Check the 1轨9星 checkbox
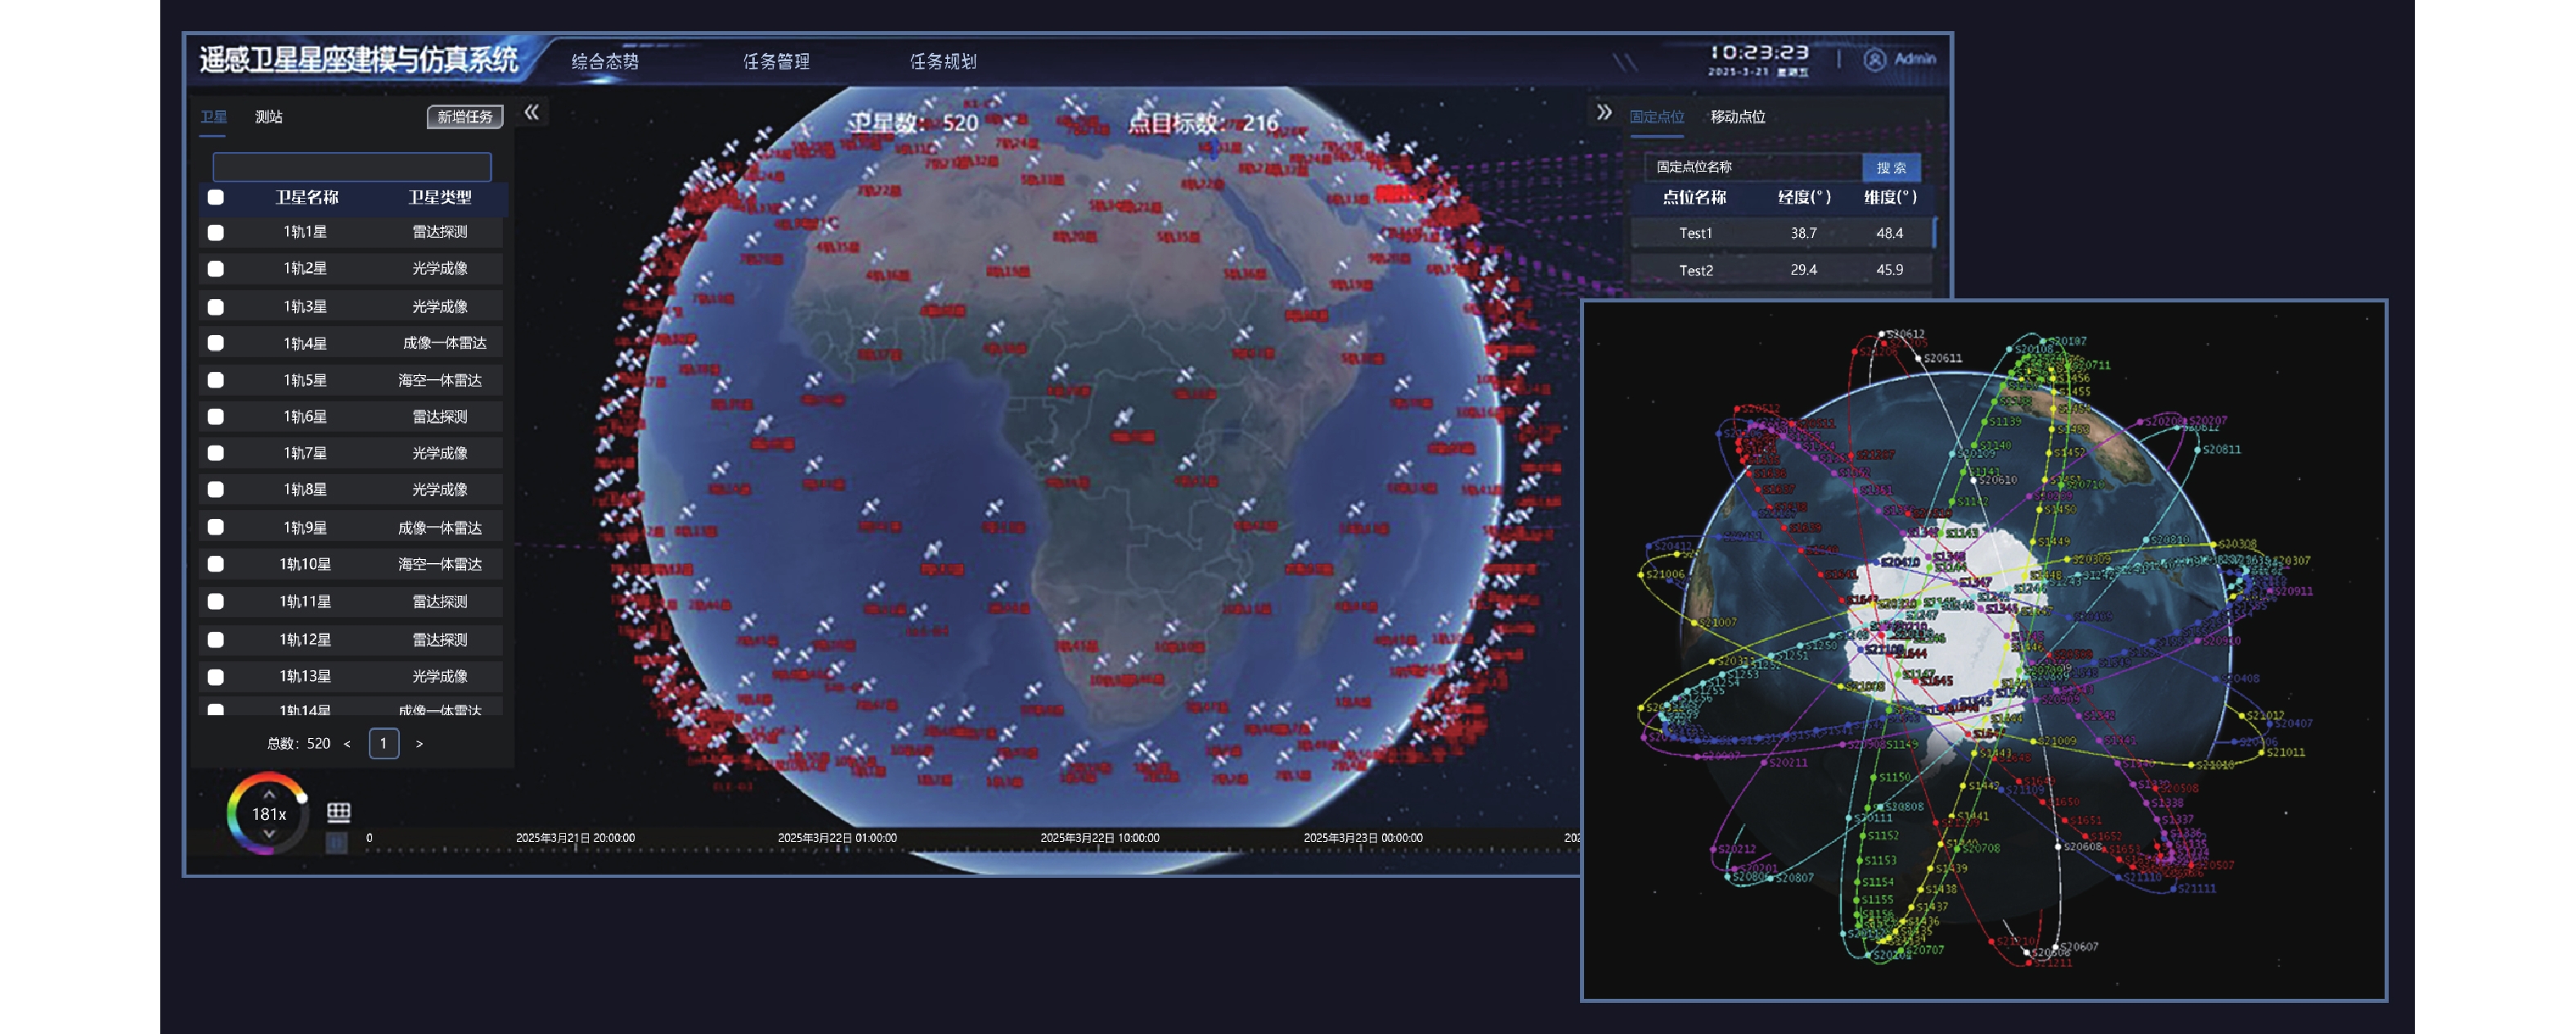Screen dimensions: 2576x1034 coord(215,527)
